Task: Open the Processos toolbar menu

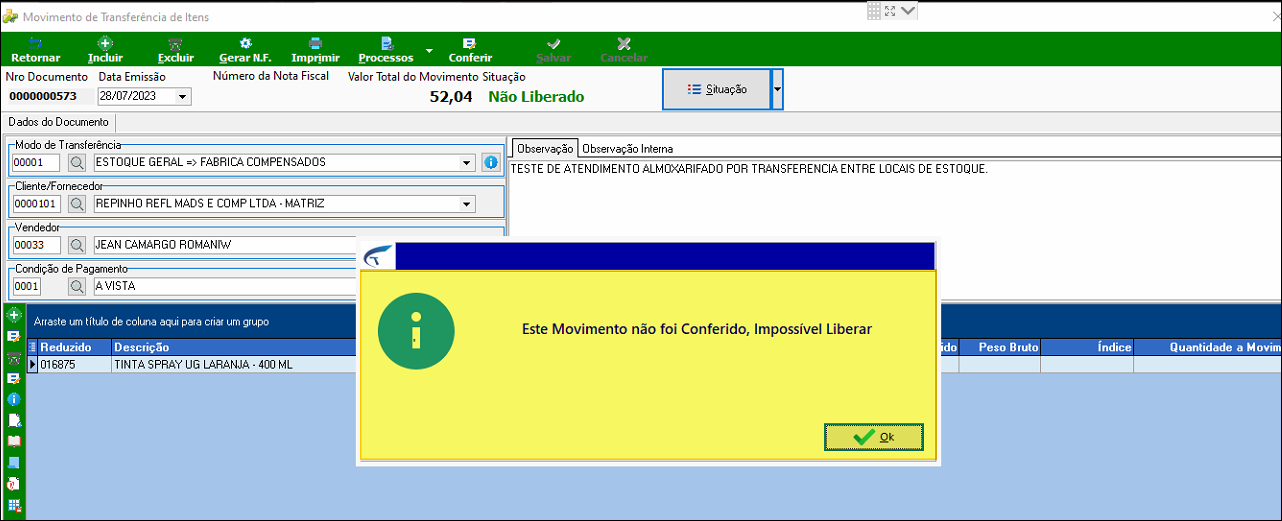Action: (x=386, y=50)
